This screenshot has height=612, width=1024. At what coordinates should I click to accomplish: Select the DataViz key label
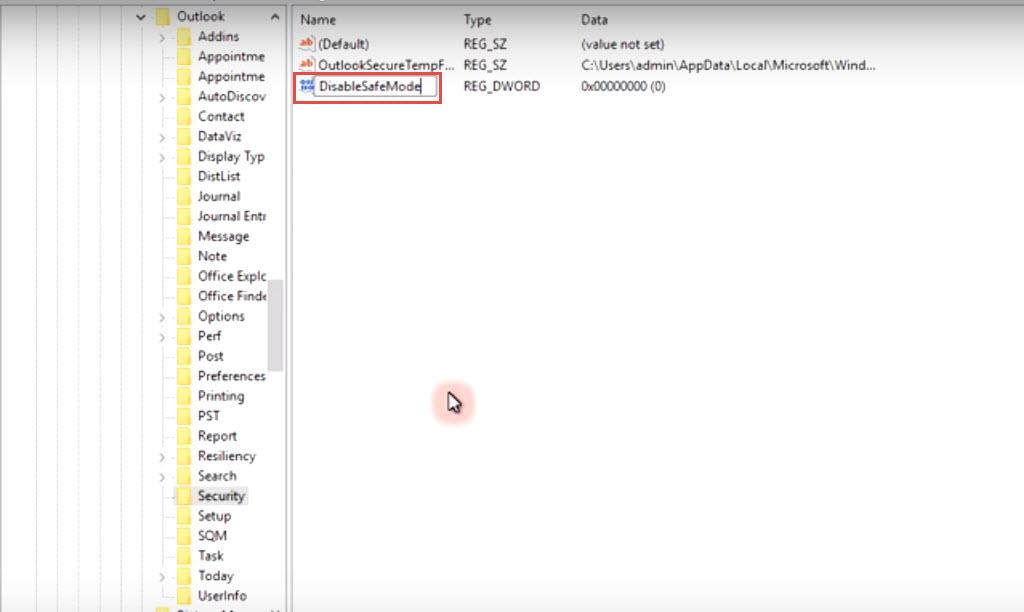coord(219,137)
